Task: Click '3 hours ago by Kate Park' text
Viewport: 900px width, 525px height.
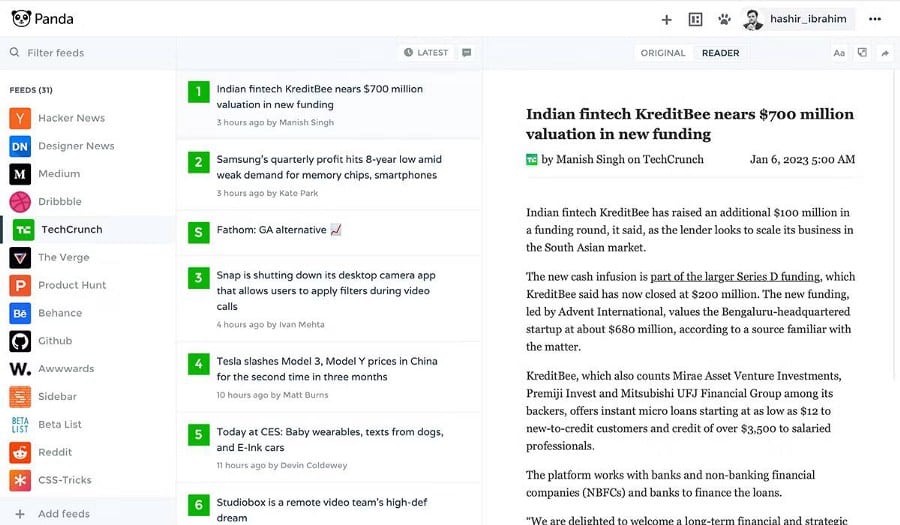Action: tap(267, 193)
